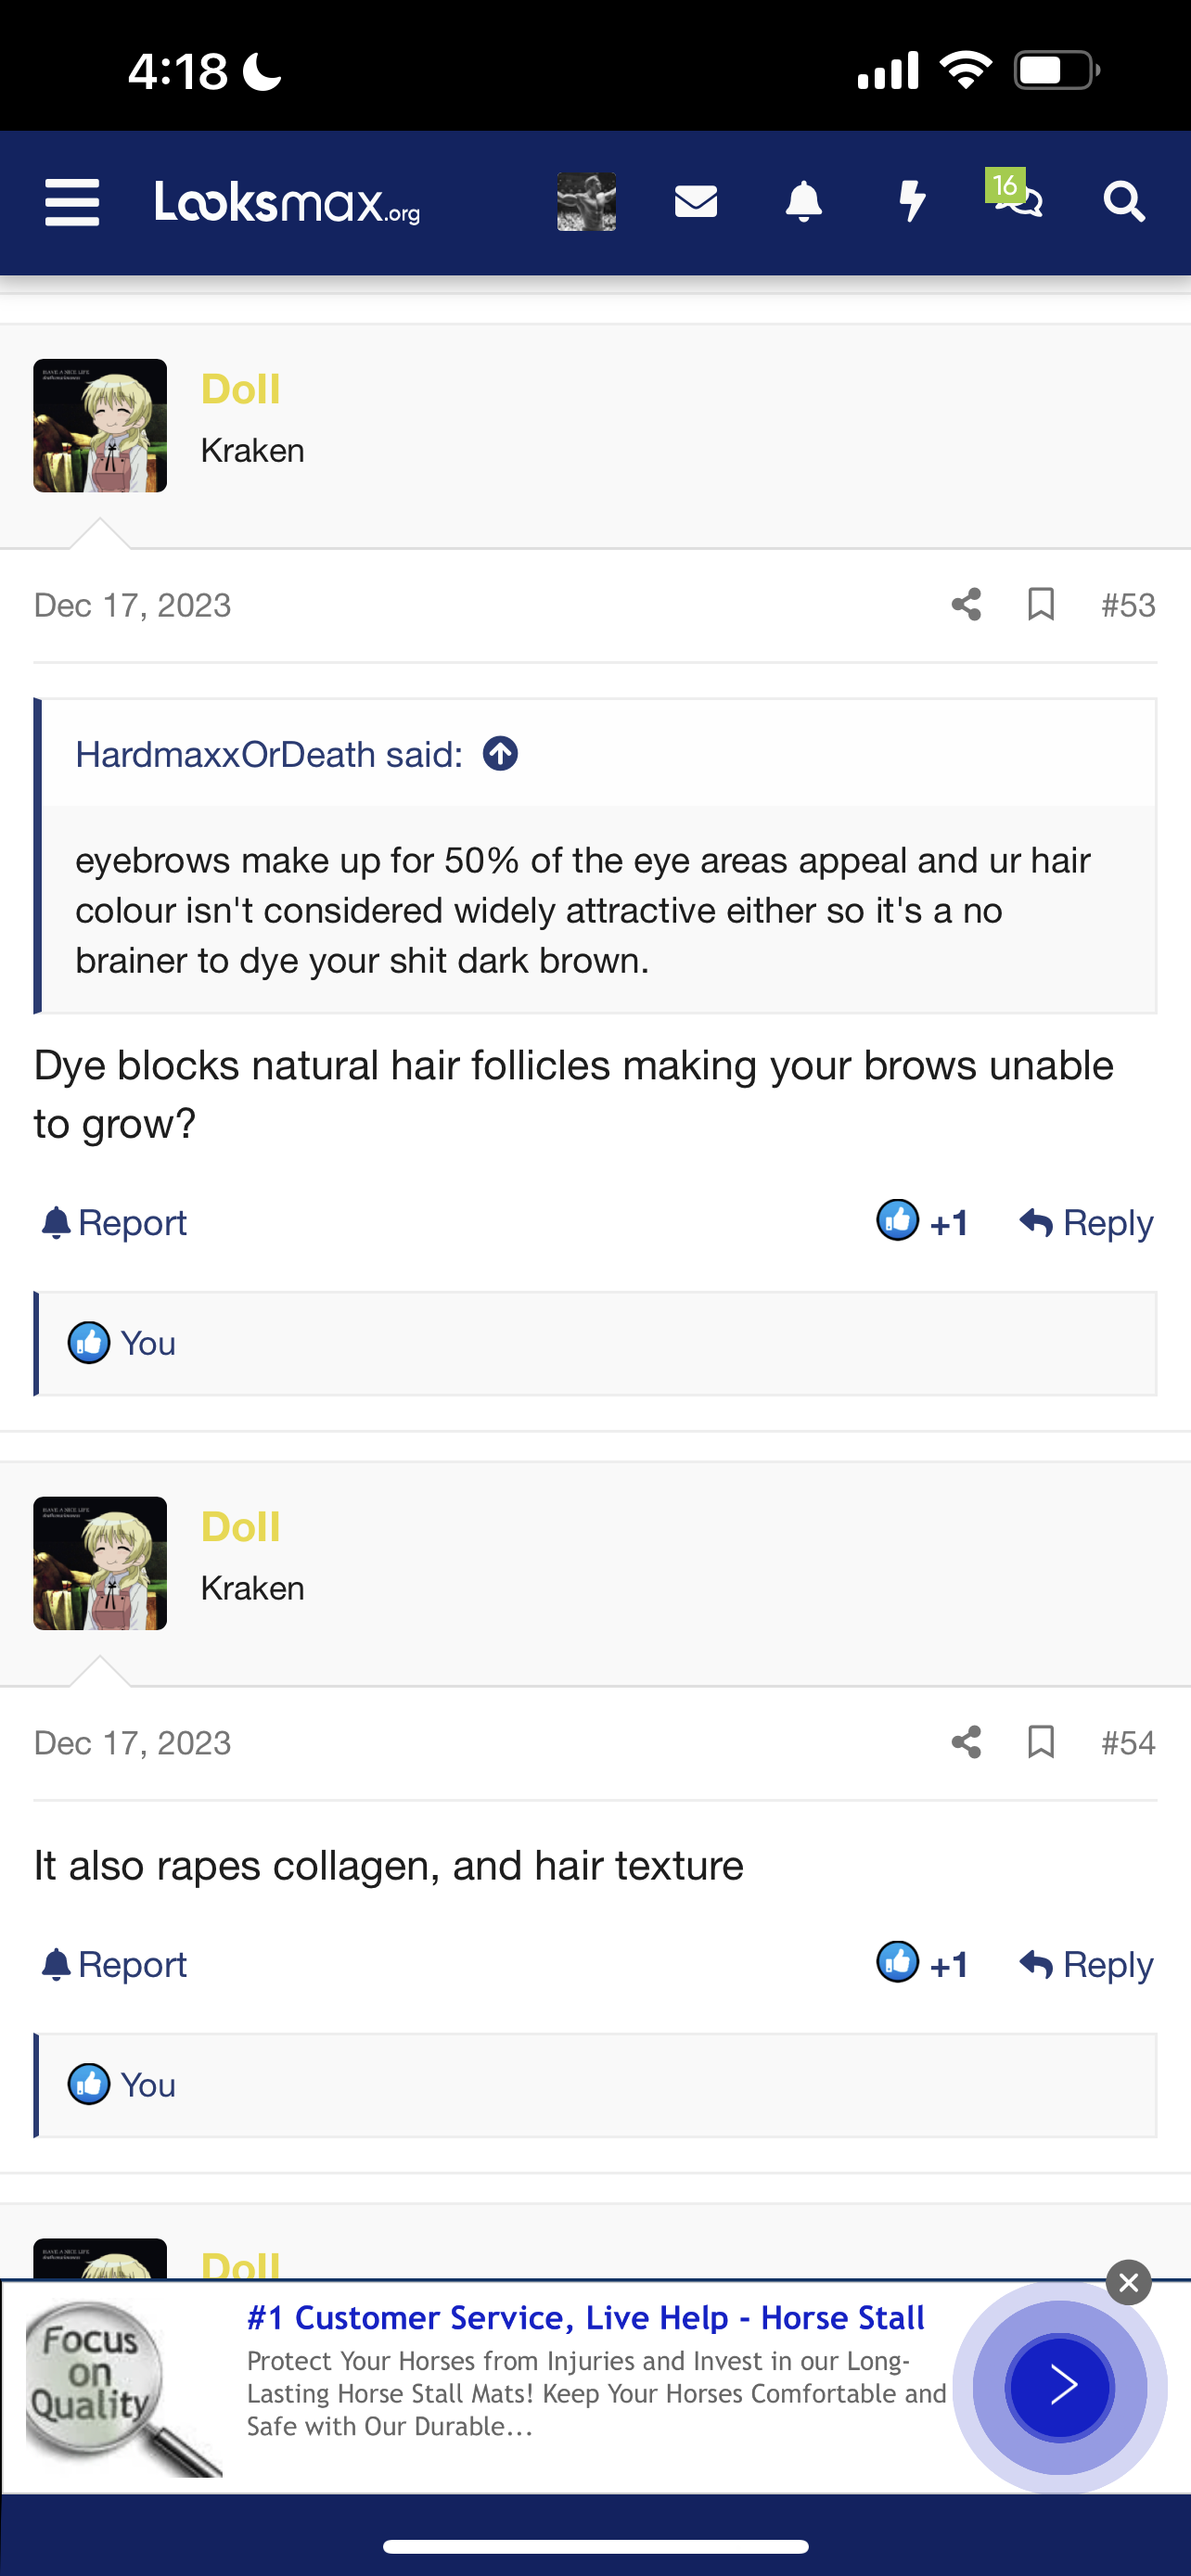The height and width of the screenshot is (2576, 1191).
Task: Toggle bookmark on post #54
Action: 1041,1742
